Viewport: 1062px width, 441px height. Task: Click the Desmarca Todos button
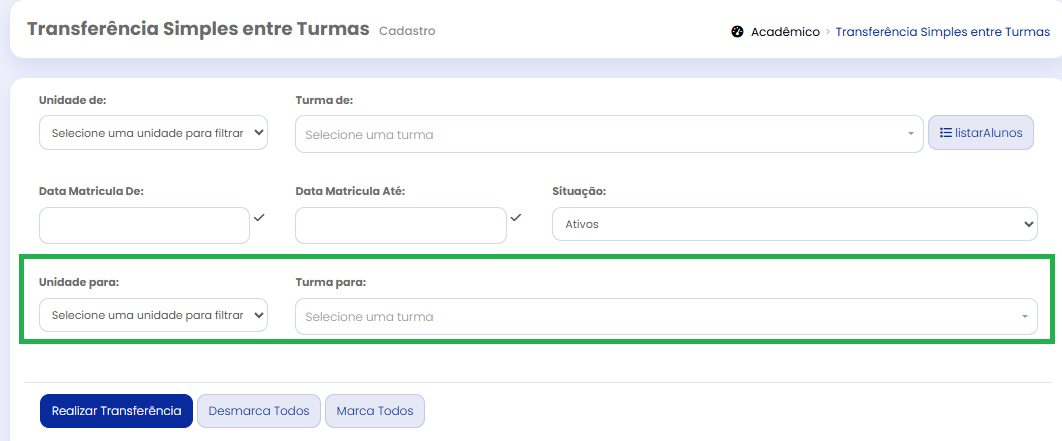259,411
